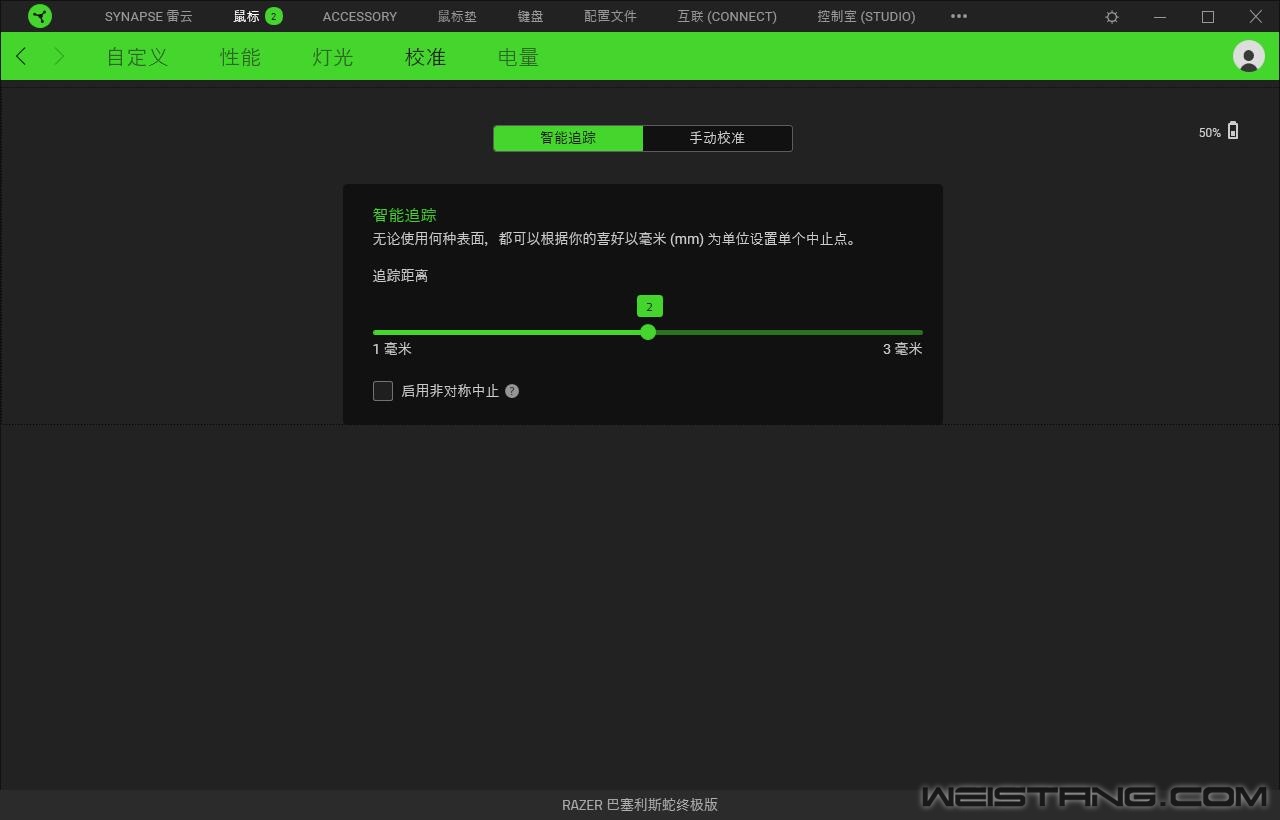
Task: Go to the 电量 subtab
Action: point(518,57)
